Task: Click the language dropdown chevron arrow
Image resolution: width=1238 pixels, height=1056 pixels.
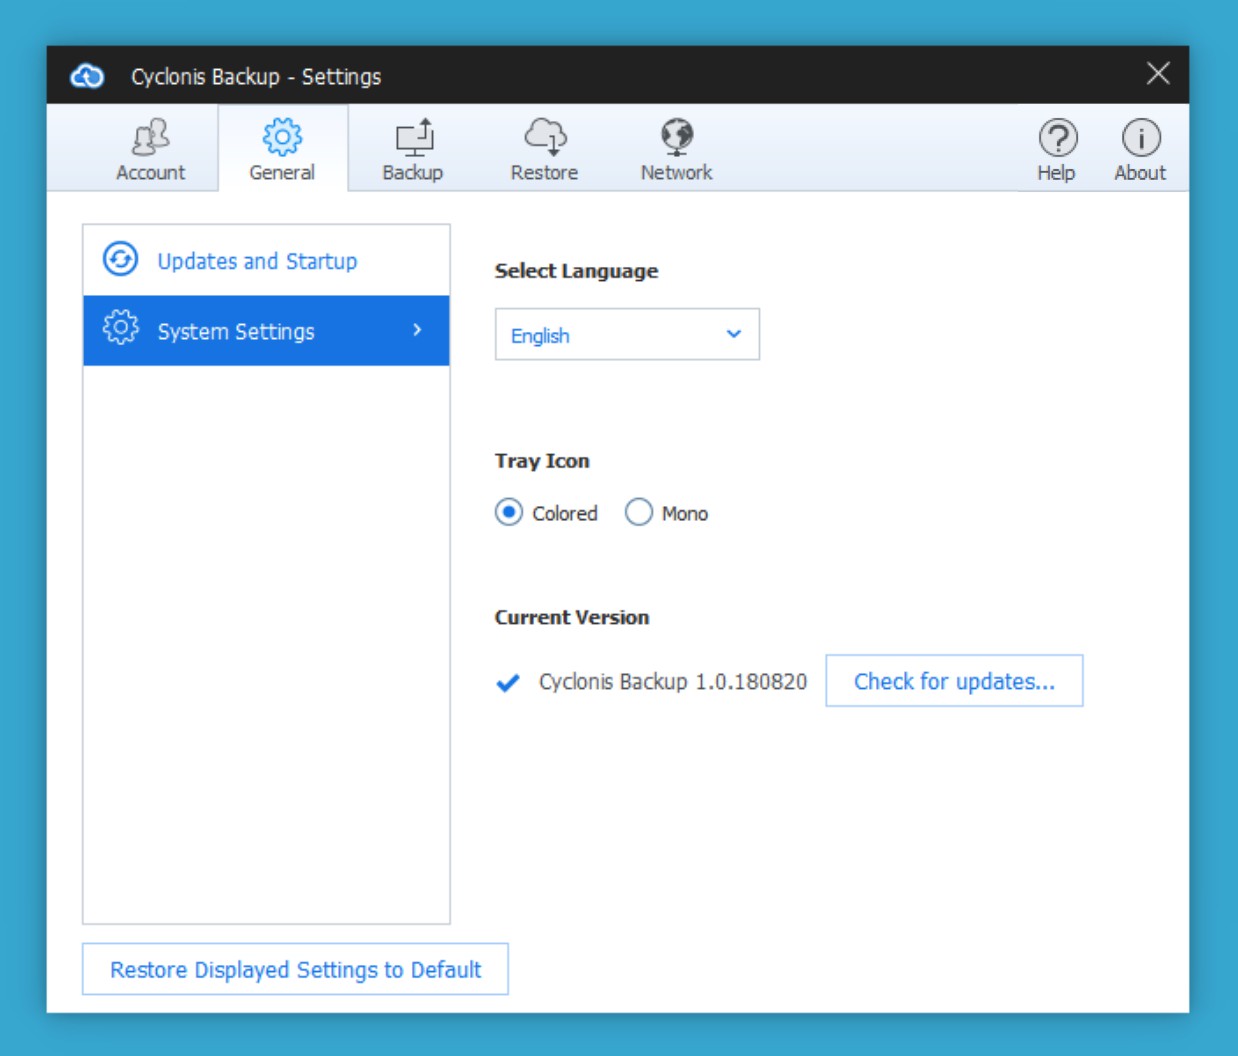Action: click(x=734, y=334)
